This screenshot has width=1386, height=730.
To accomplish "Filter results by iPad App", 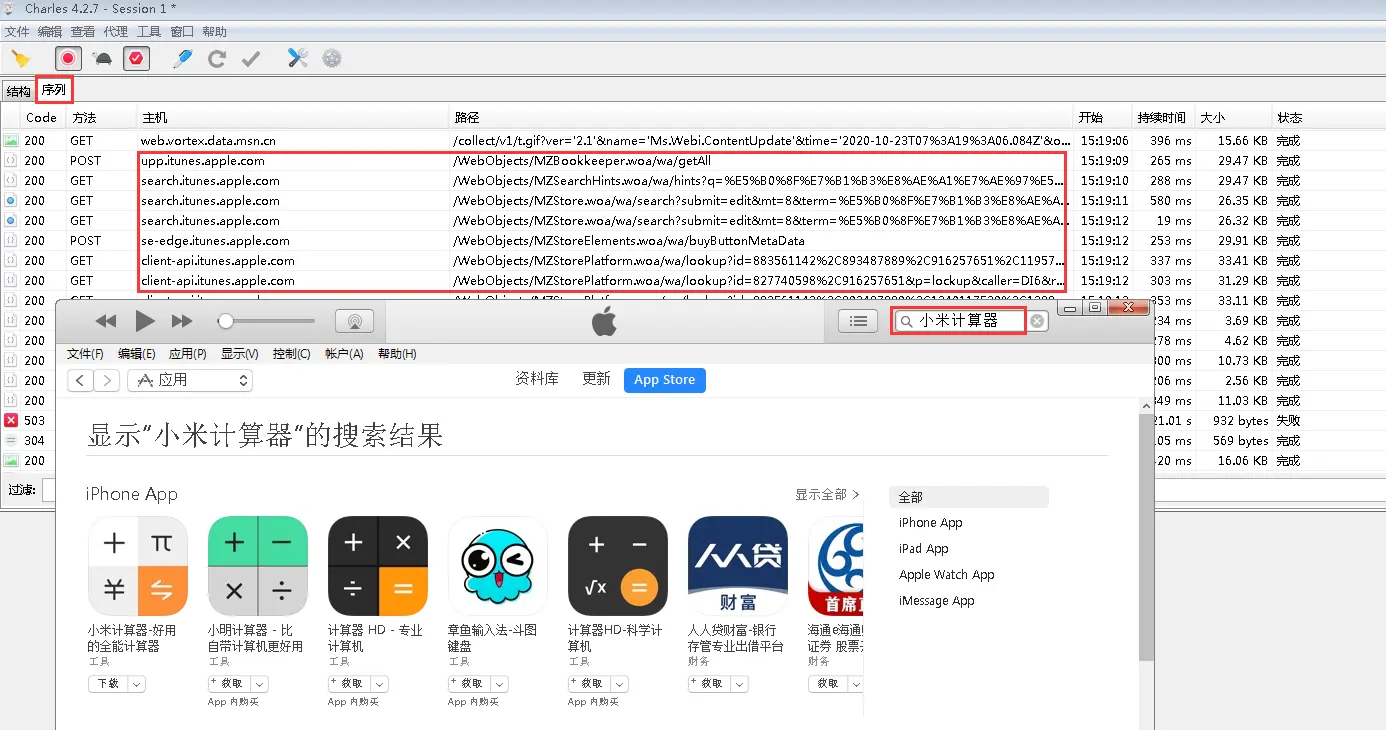I will [x=924, y=549].
